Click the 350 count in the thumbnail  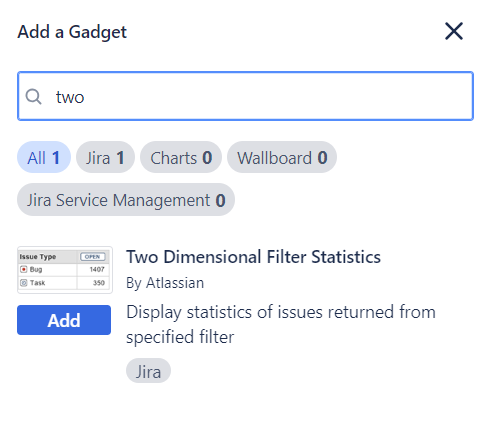(x=99, y=283)
